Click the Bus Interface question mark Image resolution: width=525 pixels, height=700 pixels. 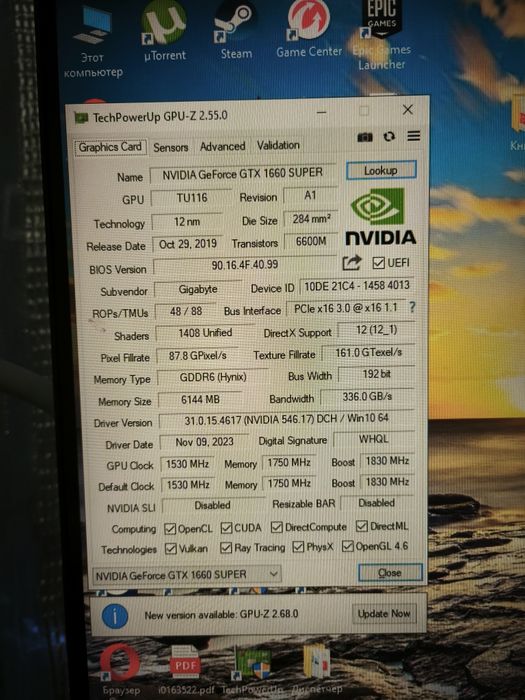click(412, 307)
